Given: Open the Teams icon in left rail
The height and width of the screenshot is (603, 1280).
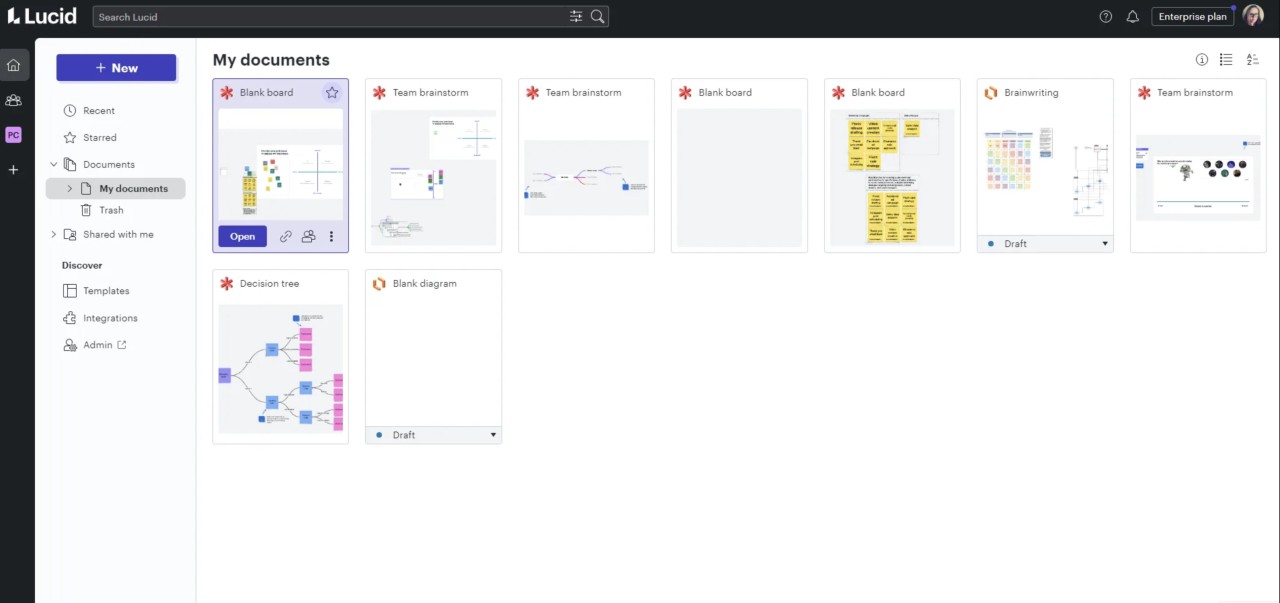Looking at the screenshot, I should tap(13, 100).
